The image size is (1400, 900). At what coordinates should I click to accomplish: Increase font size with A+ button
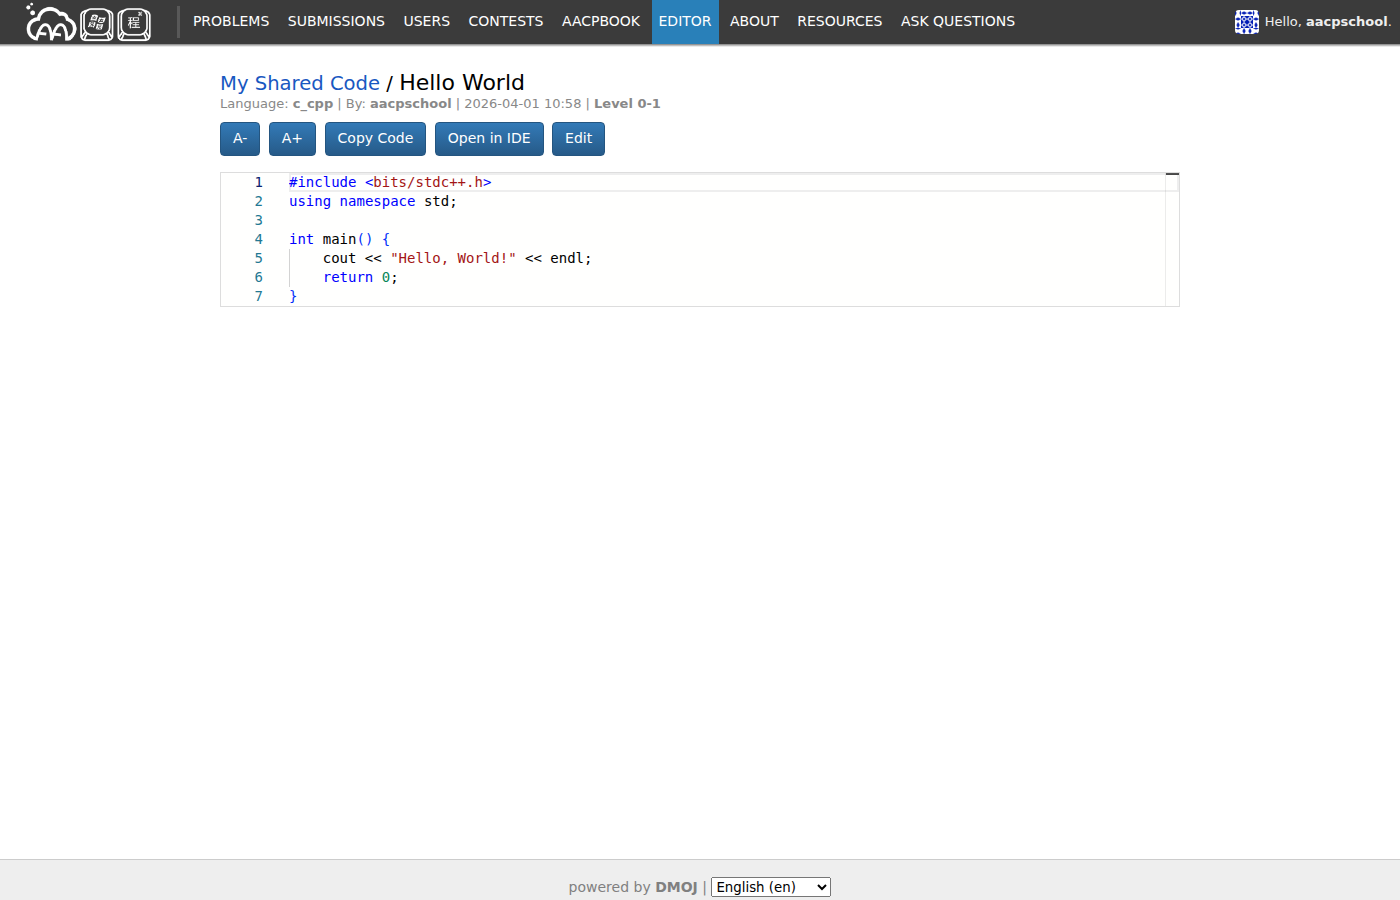[x=292, y=139]
